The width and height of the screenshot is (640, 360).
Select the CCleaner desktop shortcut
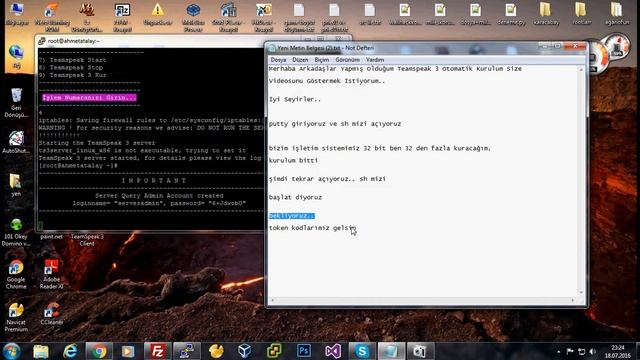[51, 314]
